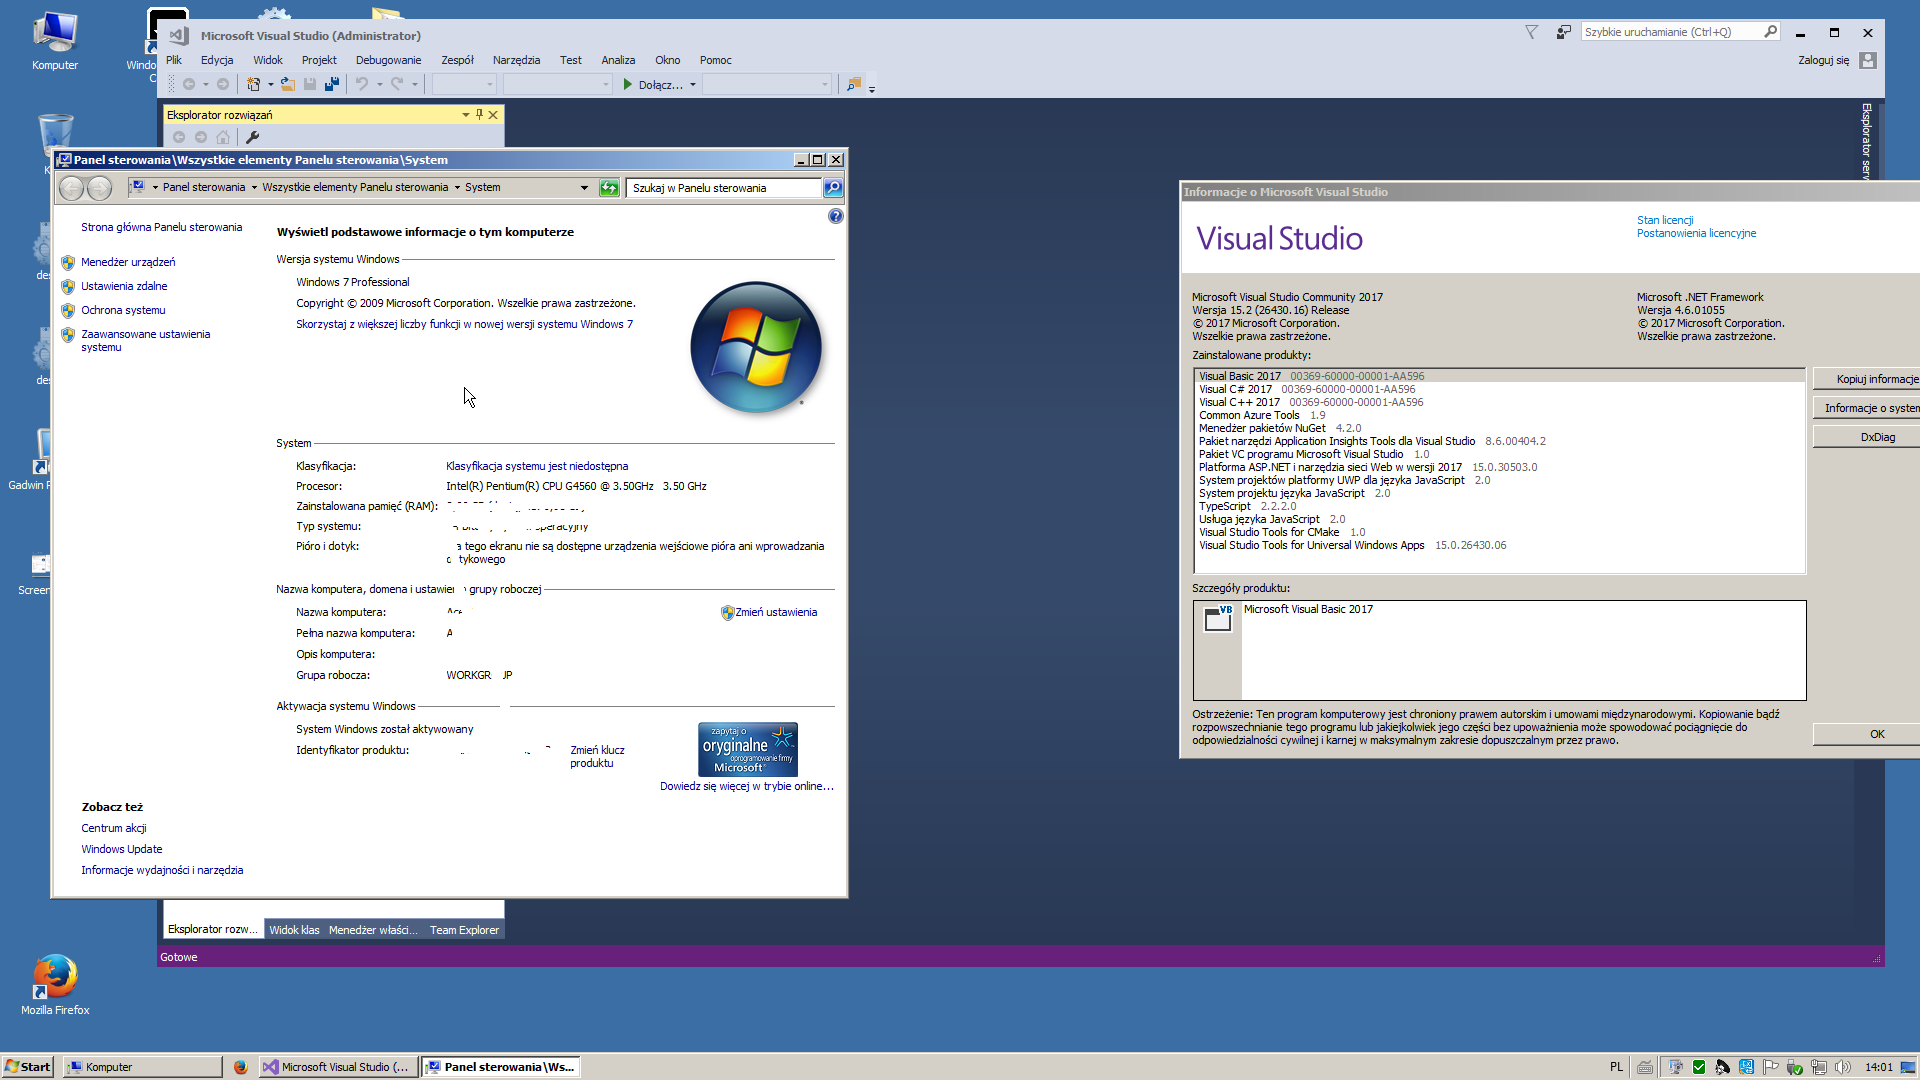This screenshot has width=1920, height=1080.
Task: Click the Windows genuine Microsoft badge
Action: [x=748, y=749]
